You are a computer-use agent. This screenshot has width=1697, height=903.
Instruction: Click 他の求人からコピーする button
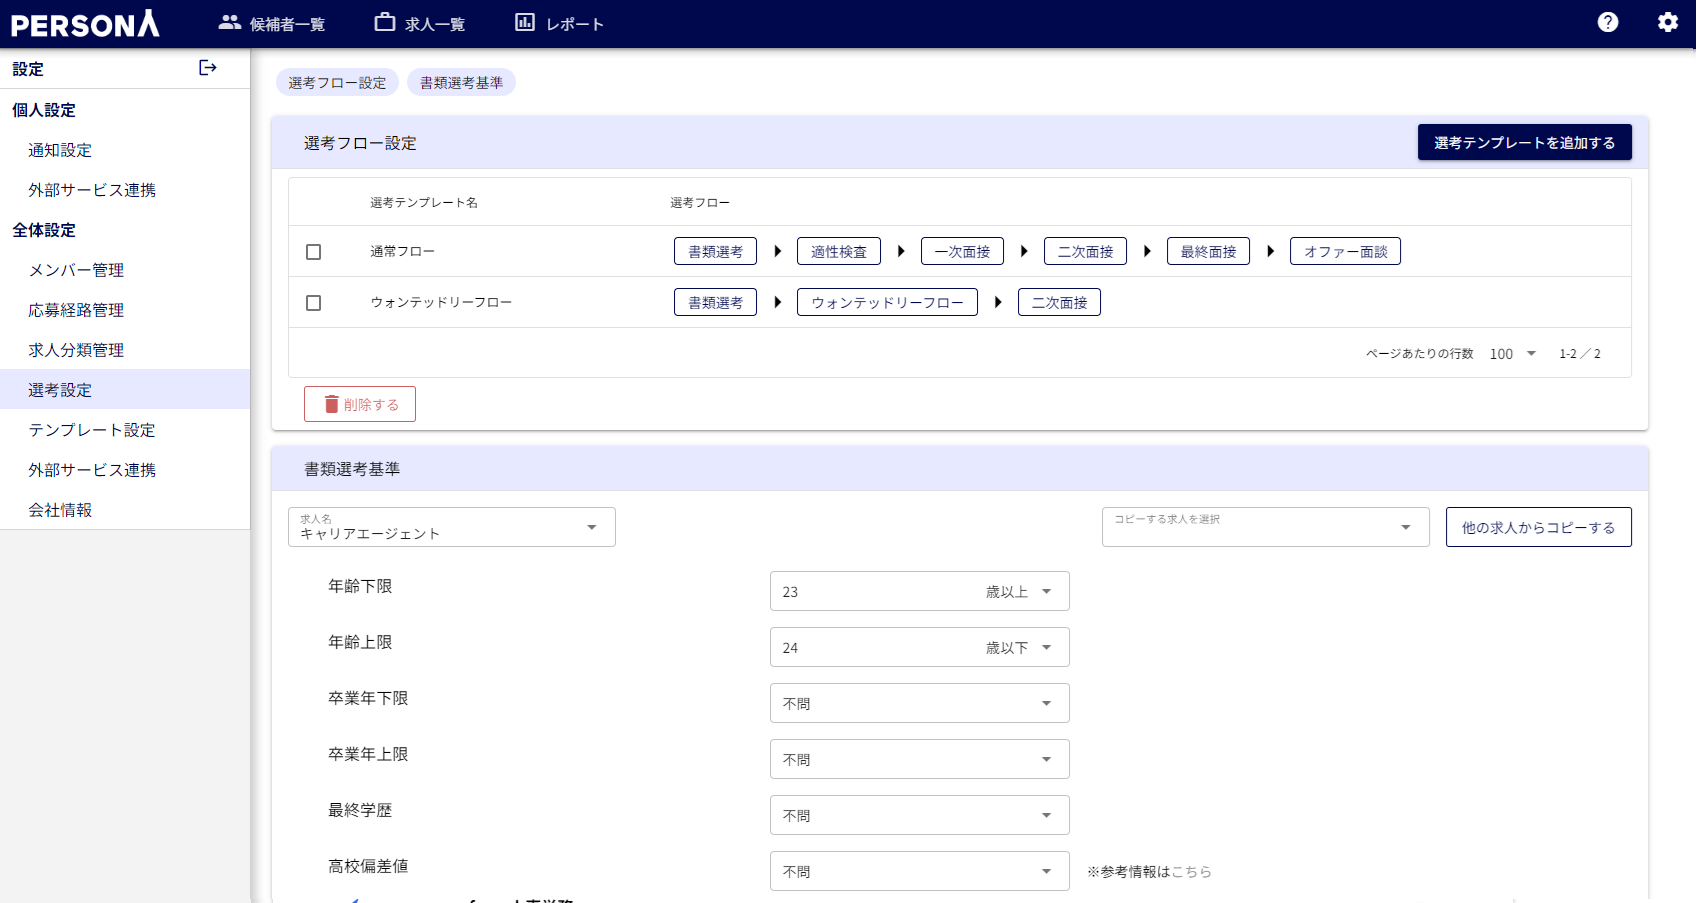point(1538,527)
